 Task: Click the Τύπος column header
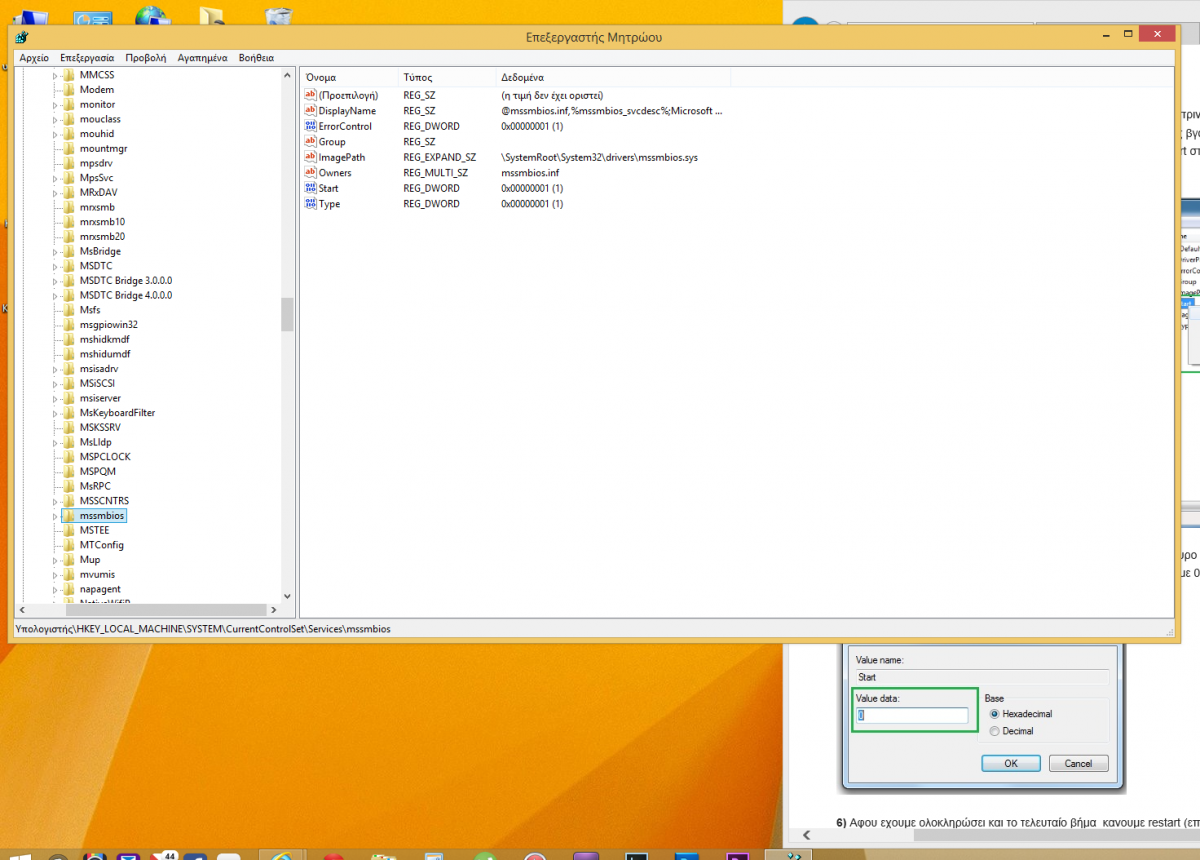(447, 77)
